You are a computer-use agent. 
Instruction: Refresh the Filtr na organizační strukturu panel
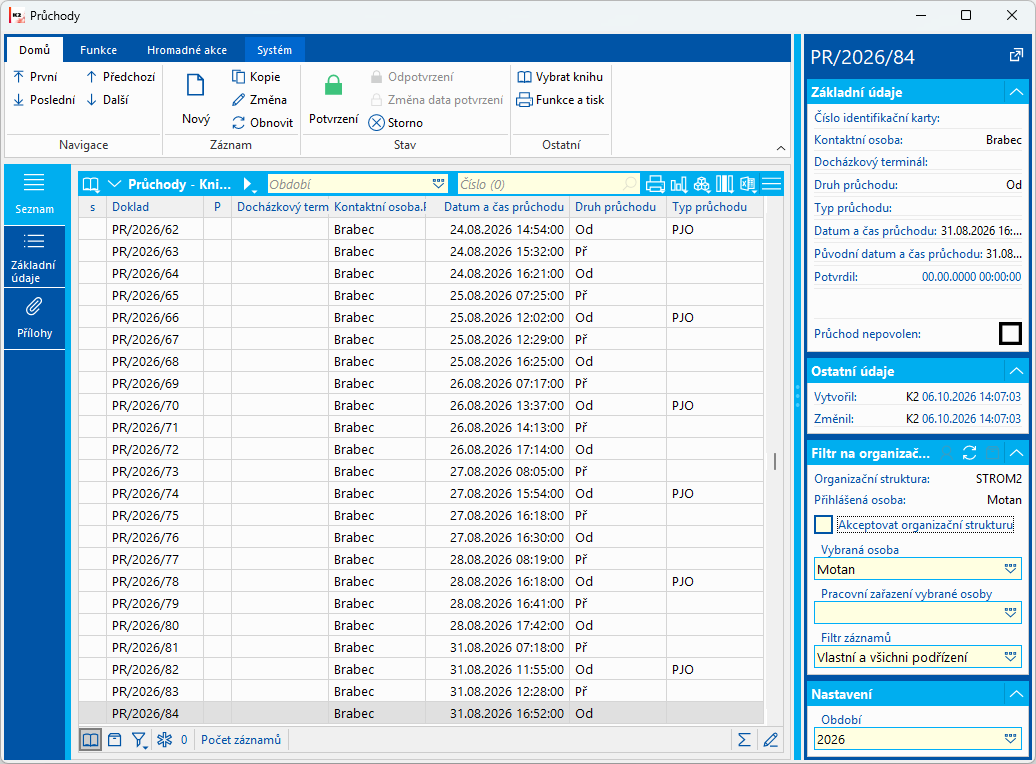[969, 453]
